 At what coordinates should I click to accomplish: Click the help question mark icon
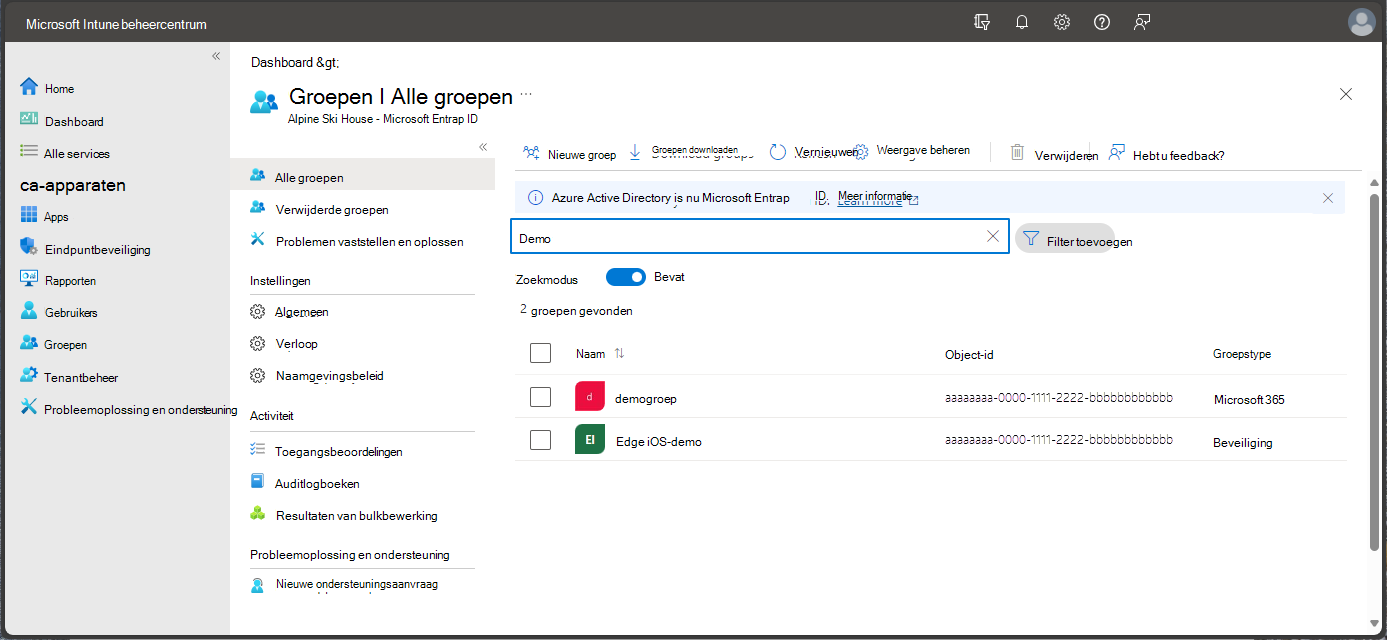[x=1102, y=22]
